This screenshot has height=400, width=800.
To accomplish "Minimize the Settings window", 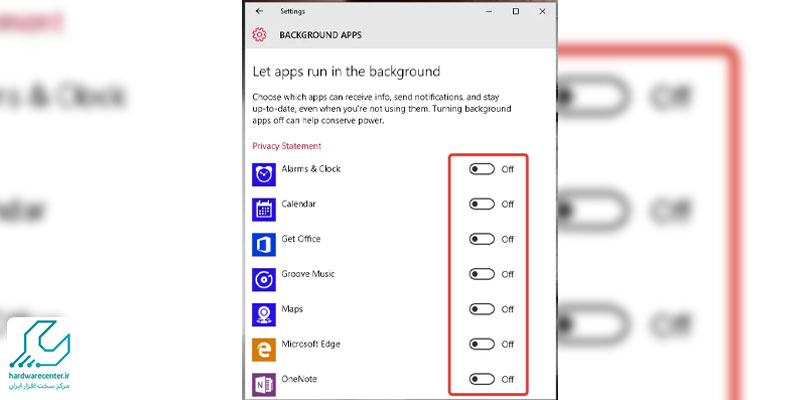I will 489,11.
